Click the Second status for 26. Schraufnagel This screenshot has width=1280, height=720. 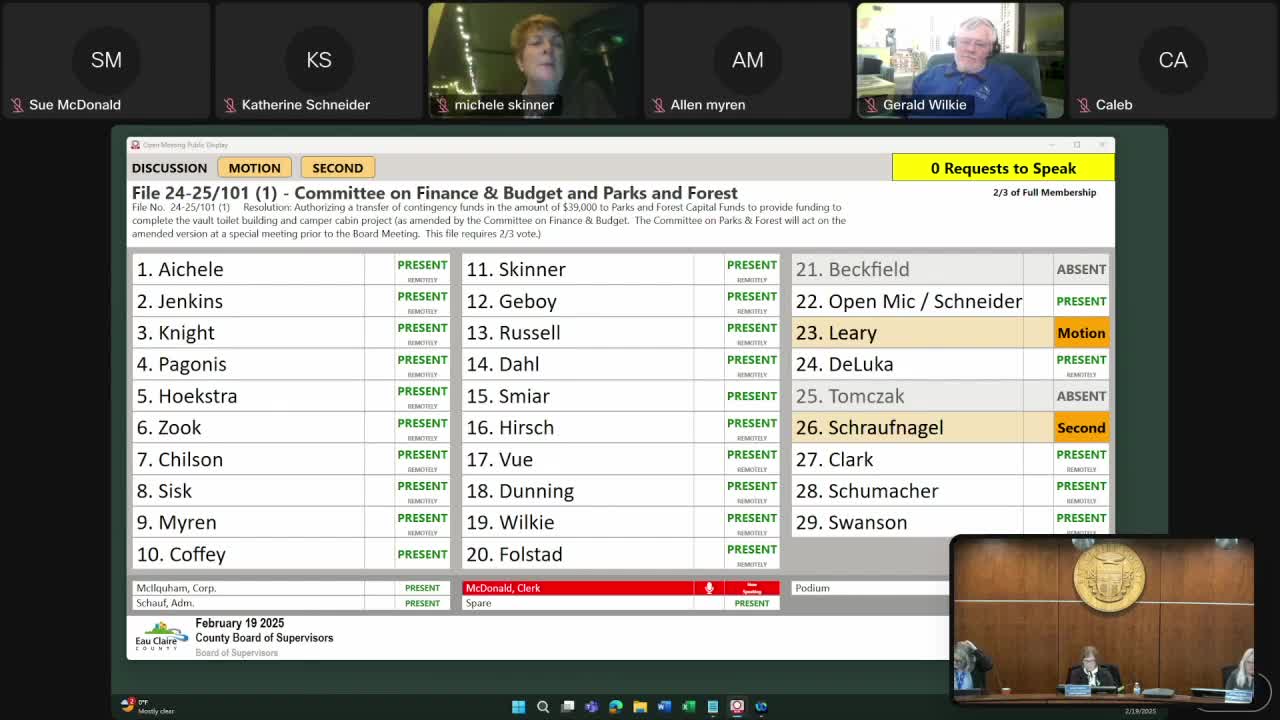(1081, 428)
